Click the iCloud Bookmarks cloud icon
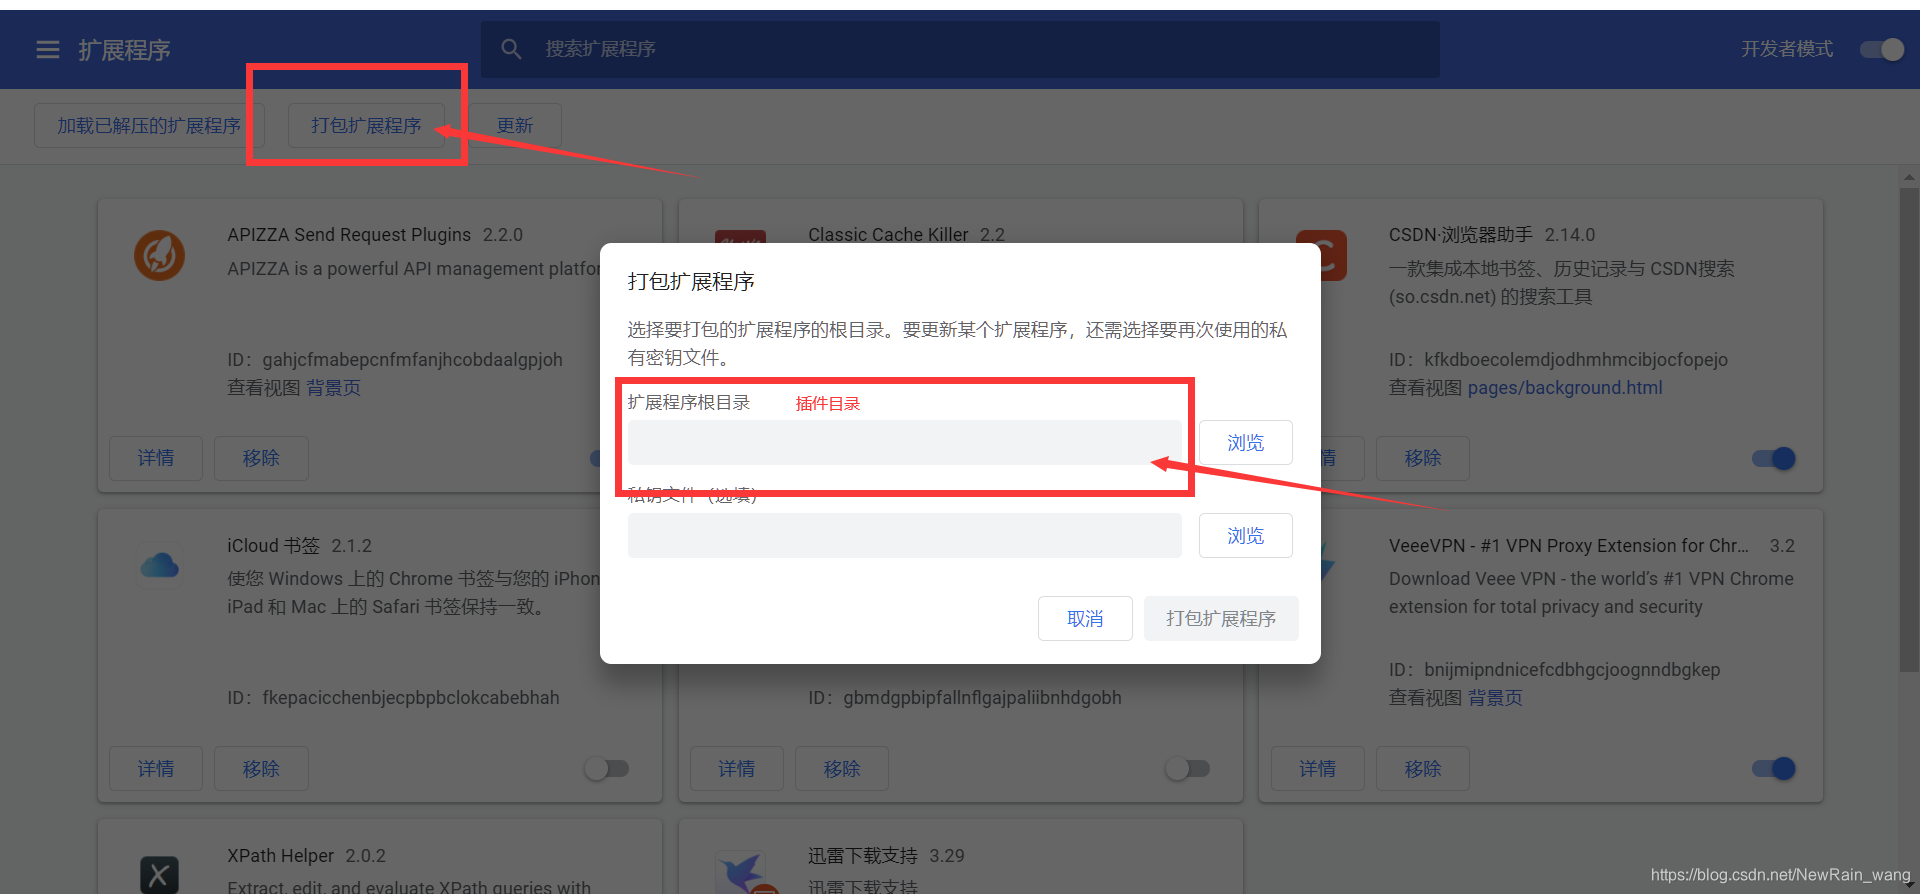The image size is (1920, 894). [160, 566]
